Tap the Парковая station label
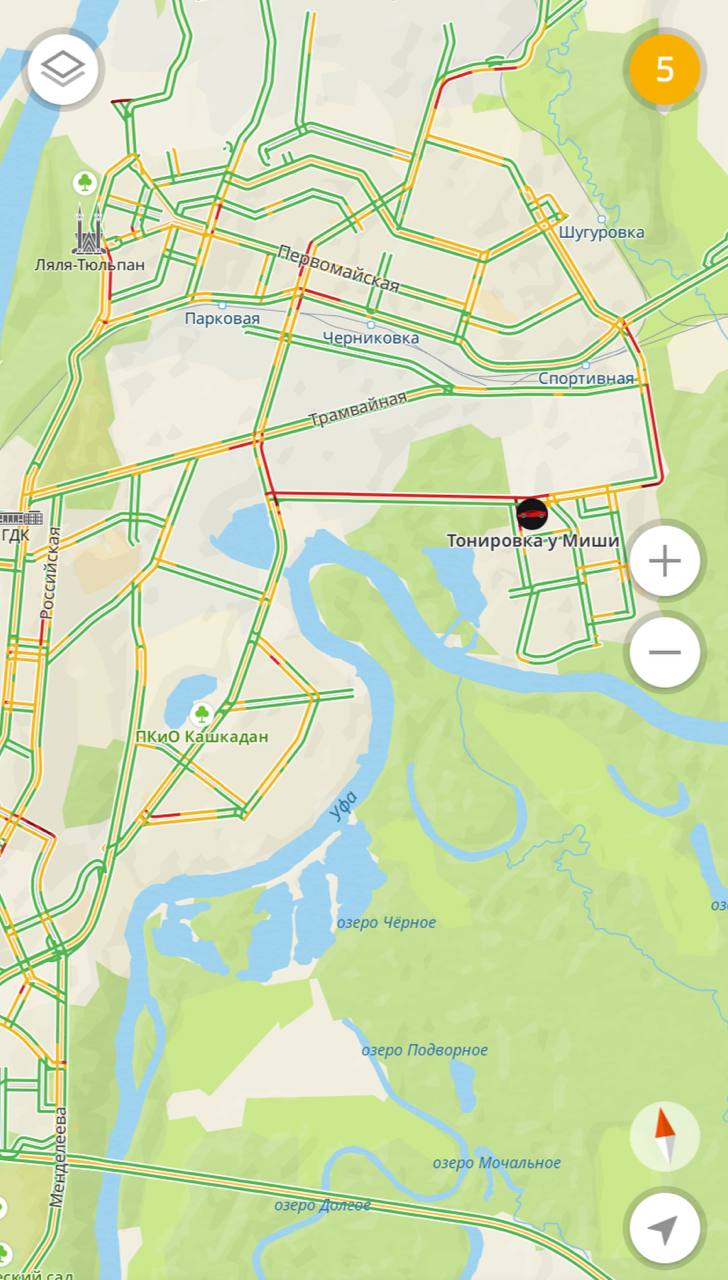 pos(222,318)
